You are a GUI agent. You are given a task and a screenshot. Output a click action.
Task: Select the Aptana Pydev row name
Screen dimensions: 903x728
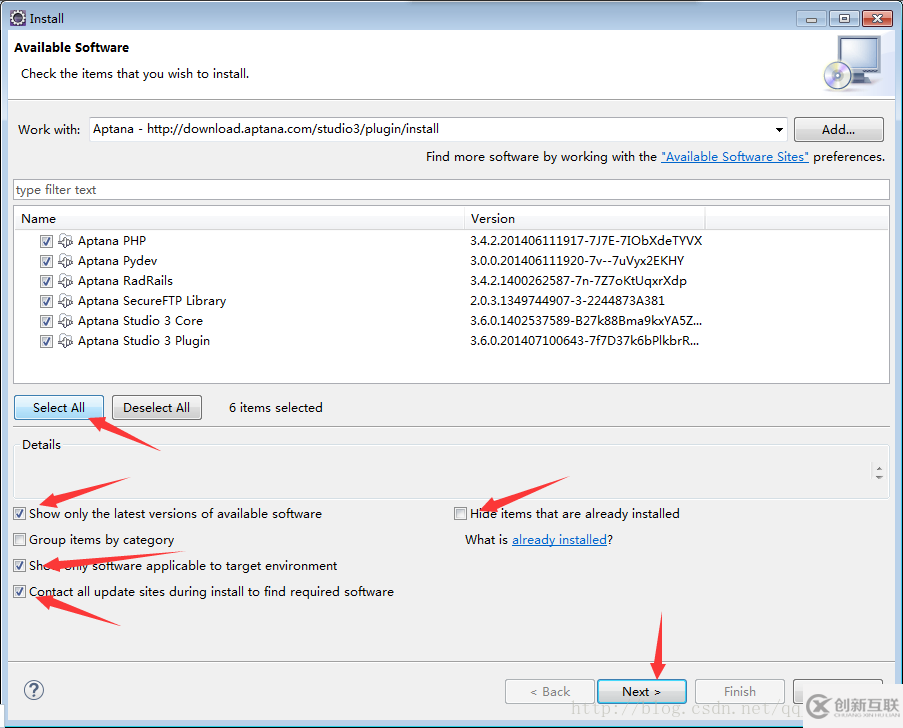click(117, 261)
